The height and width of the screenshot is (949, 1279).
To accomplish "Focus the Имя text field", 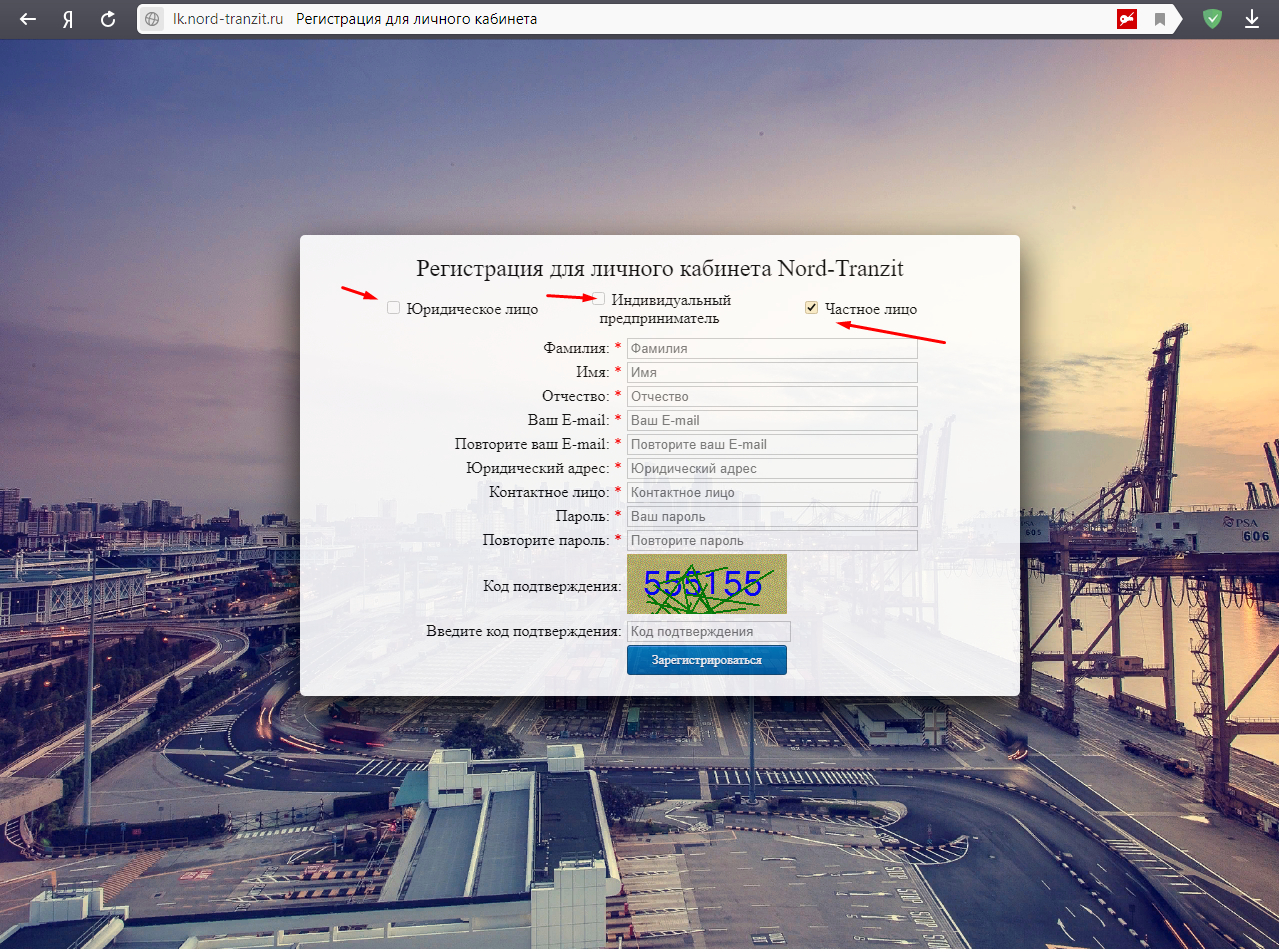I will coord(771,373).
